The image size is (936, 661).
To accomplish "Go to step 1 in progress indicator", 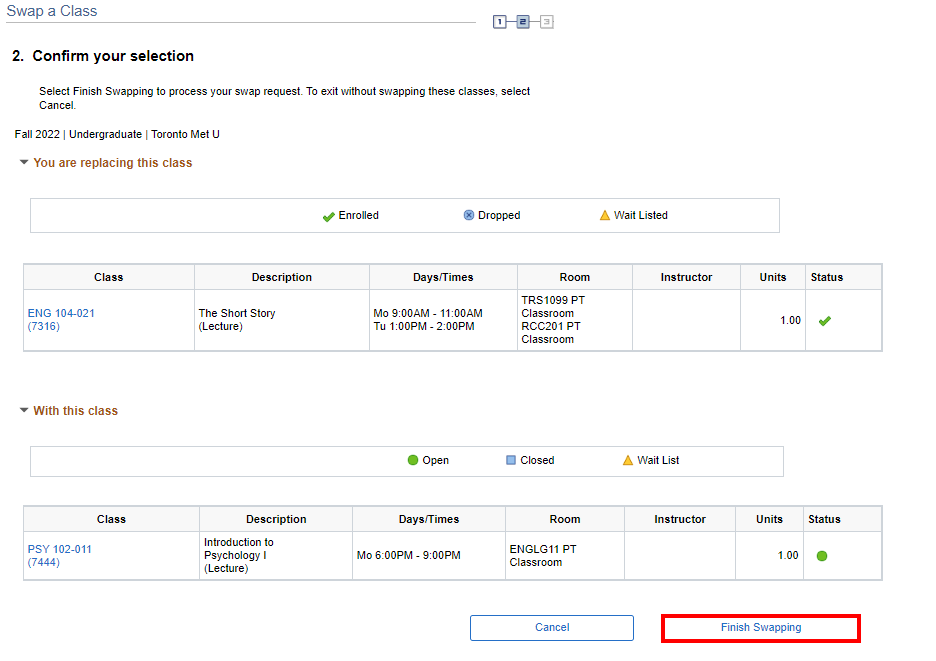I will pyautogui.click(x=499, y=21).
